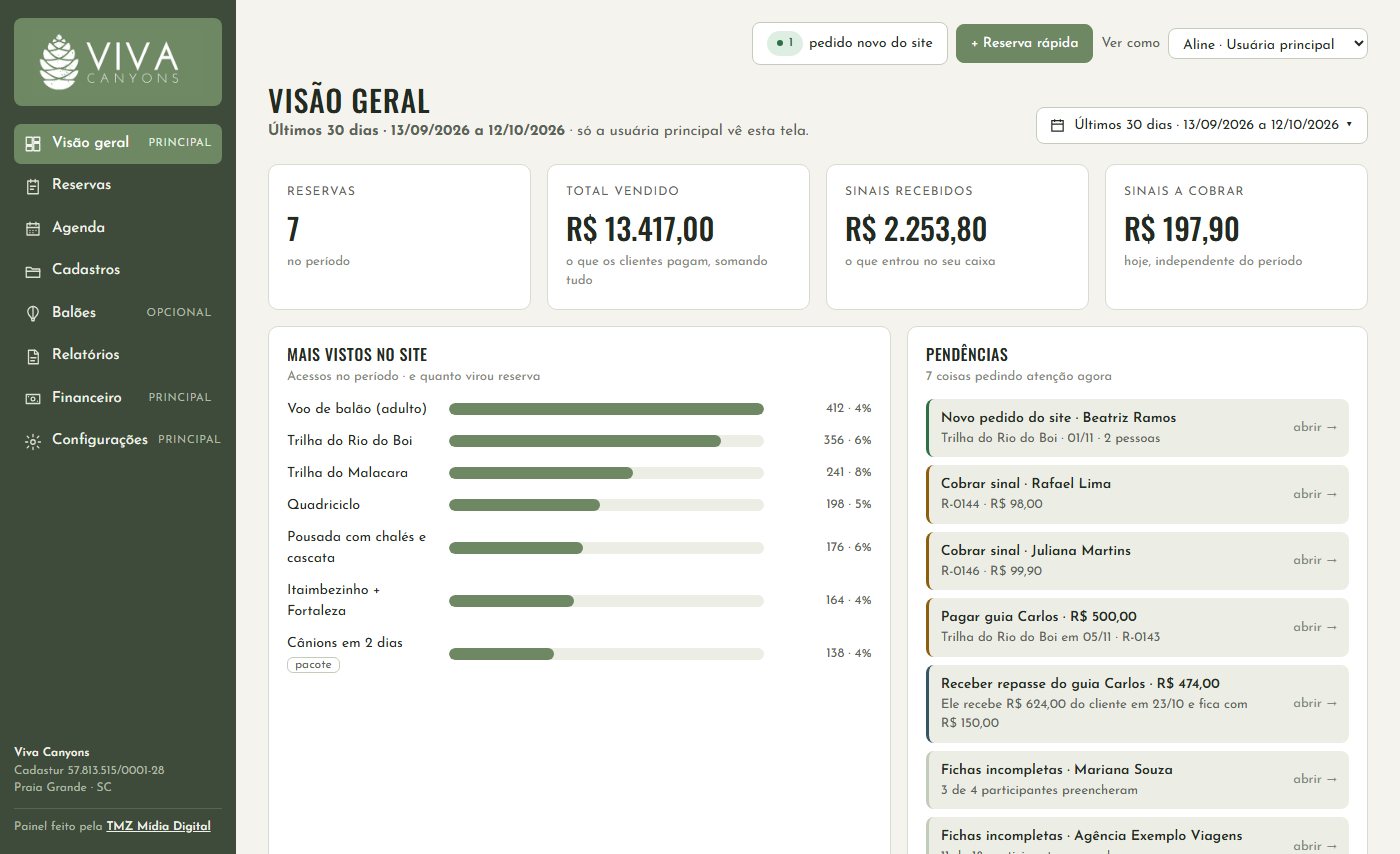
Task: Click the Viva Canyons pinecone logo
Action: tap(58, 61)
